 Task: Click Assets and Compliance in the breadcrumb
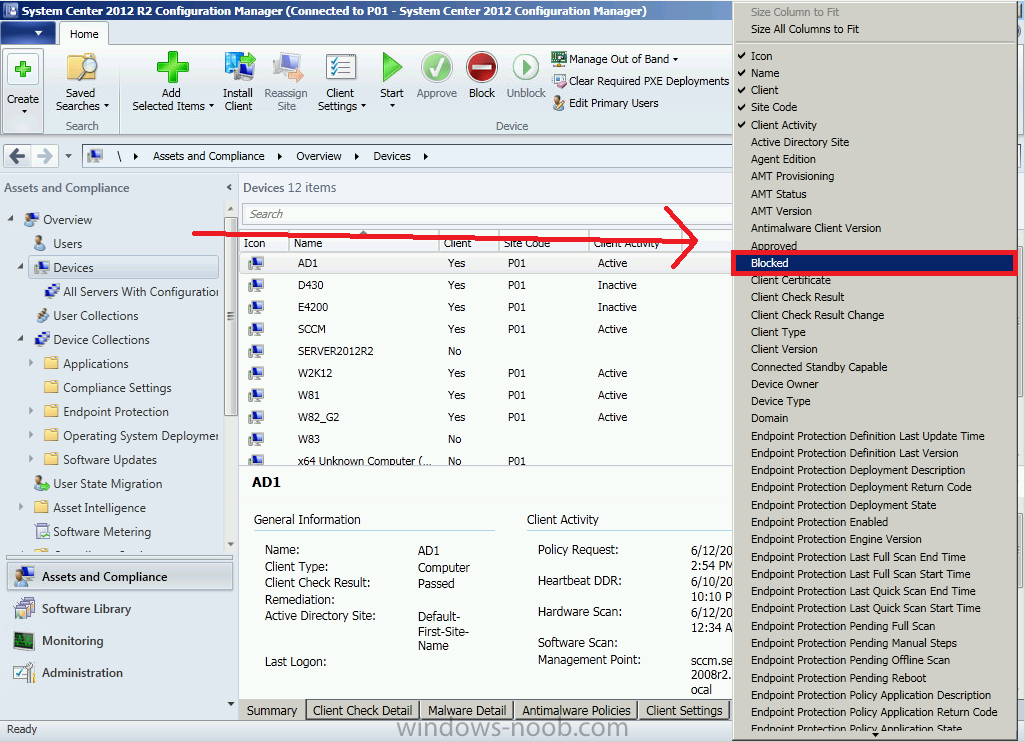[209, 156]
